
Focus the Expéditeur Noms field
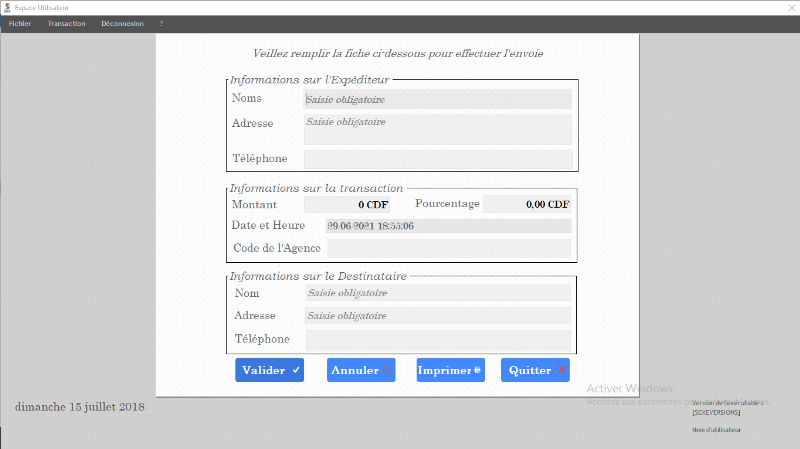coord(437,99)
